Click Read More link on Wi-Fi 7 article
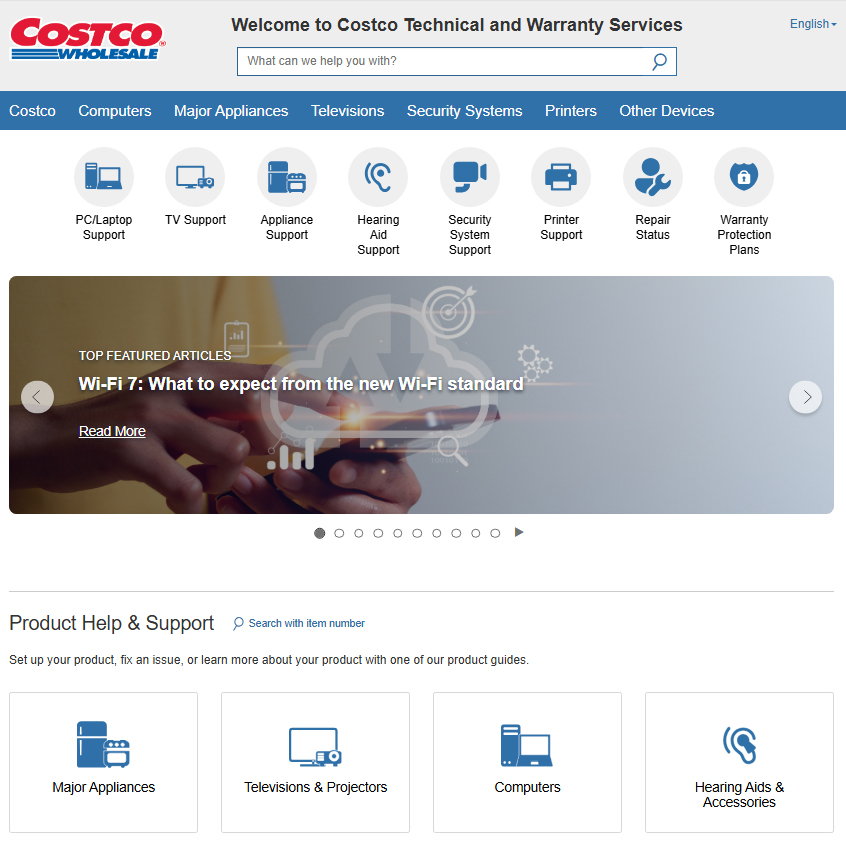Screen dimensions: 846x846 (x=112, y=431)
